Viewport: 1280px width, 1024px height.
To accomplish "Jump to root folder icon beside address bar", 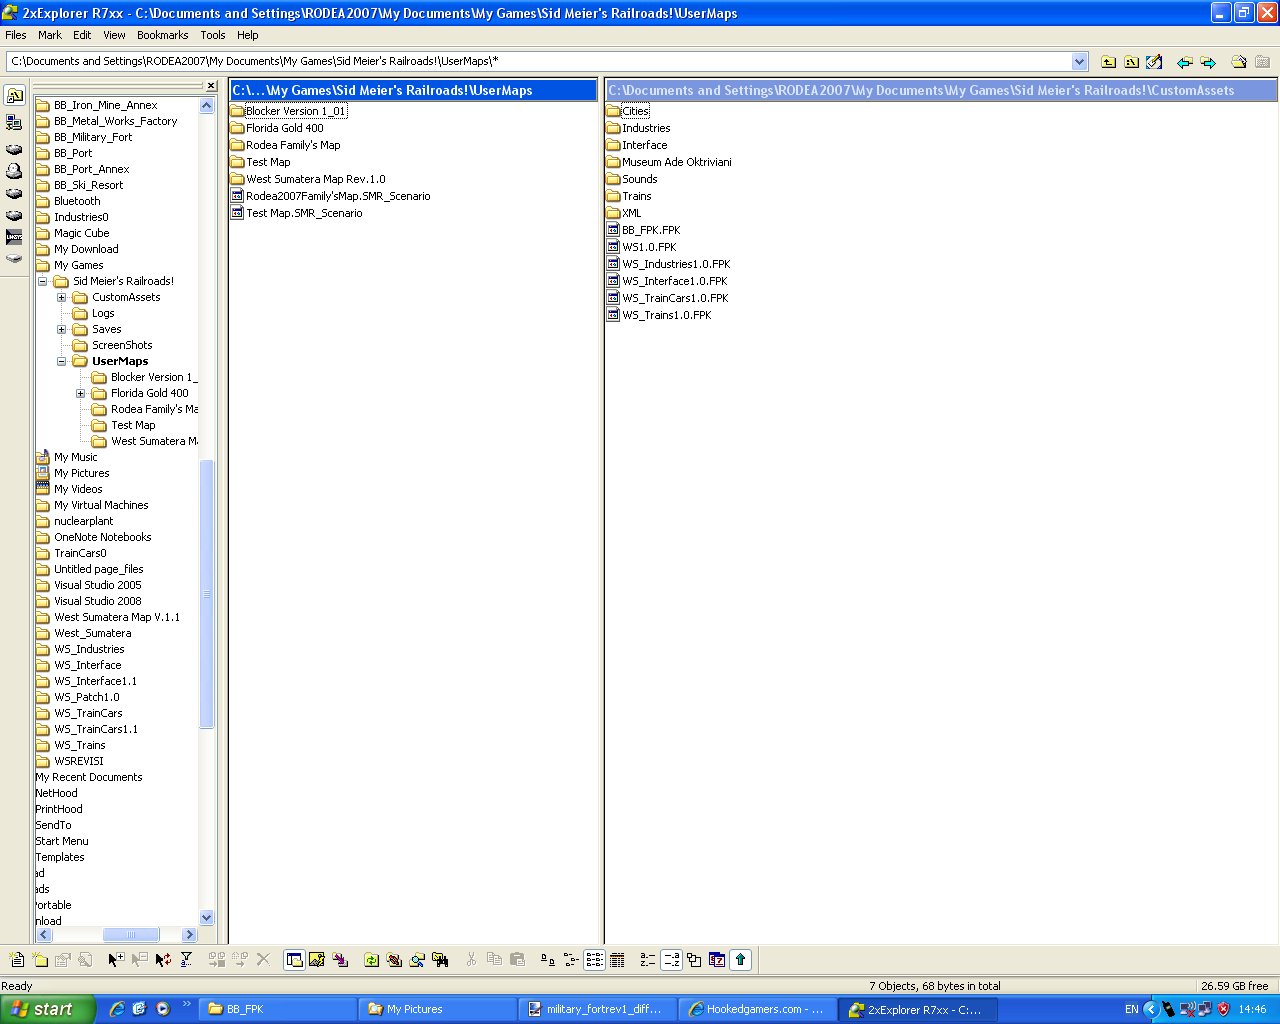I will 1131,62.
